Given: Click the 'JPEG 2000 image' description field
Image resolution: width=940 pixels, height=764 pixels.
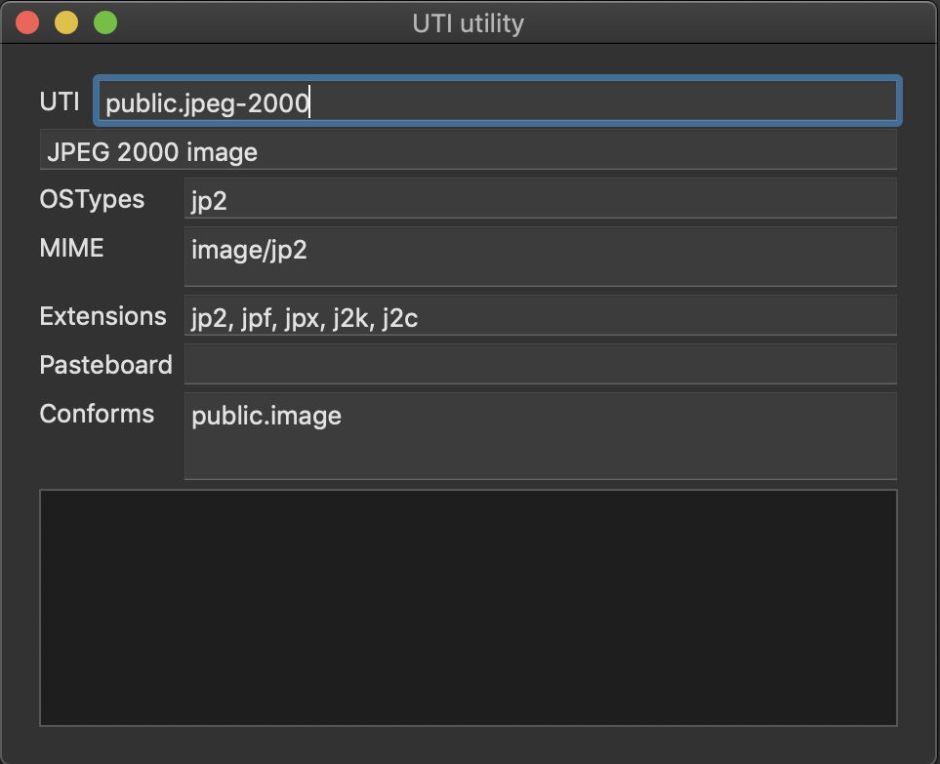Looking at the screenshot, I should coord(468,152).
